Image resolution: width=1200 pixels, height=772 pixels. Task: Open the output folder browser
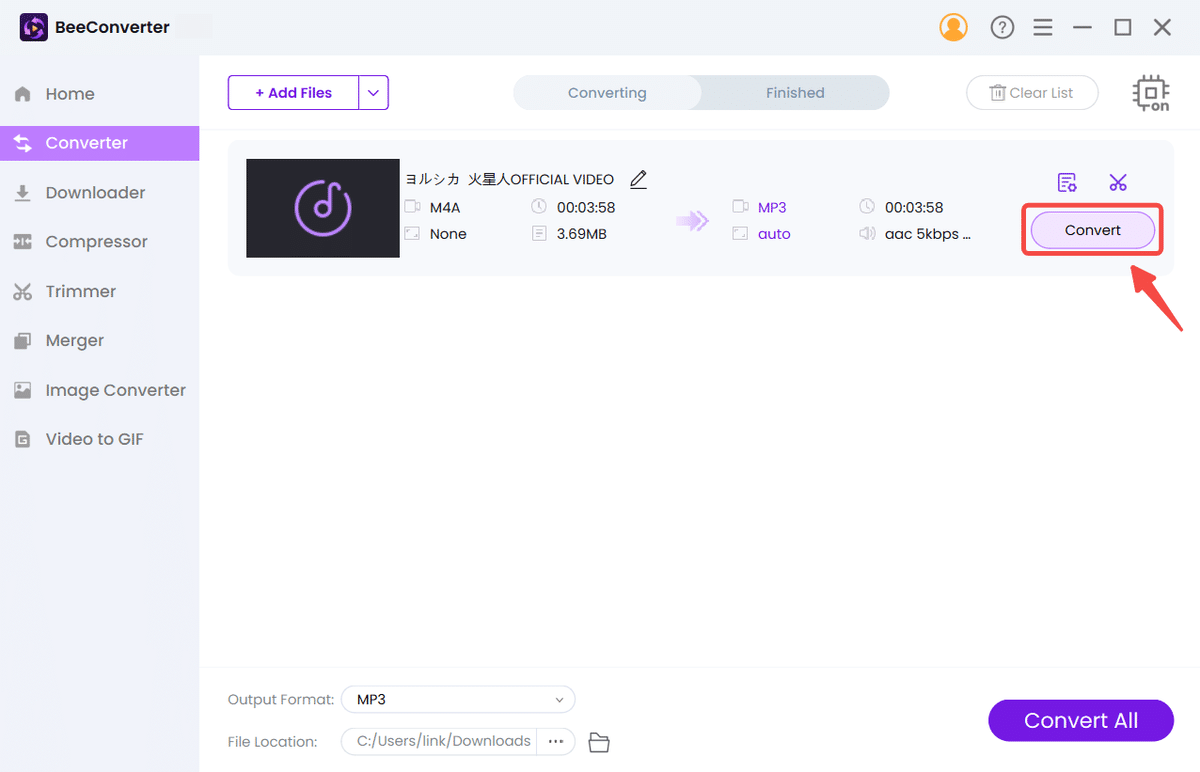(598, 742)
